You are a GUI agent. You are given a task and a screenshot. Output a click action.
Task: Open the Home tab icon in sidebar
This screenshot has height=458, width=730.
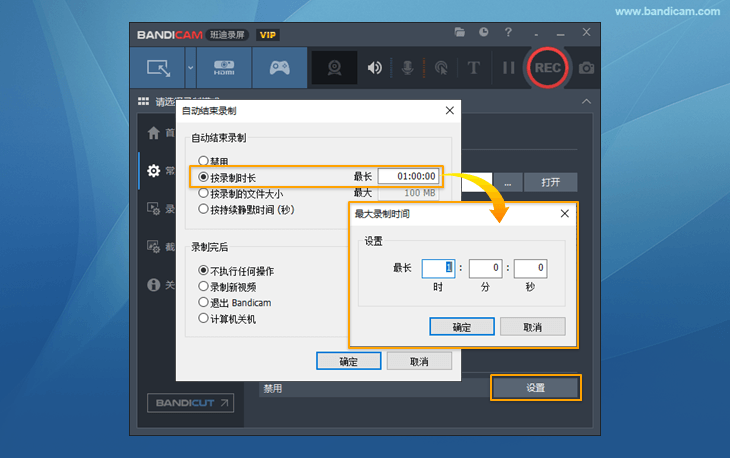(154, 133)
